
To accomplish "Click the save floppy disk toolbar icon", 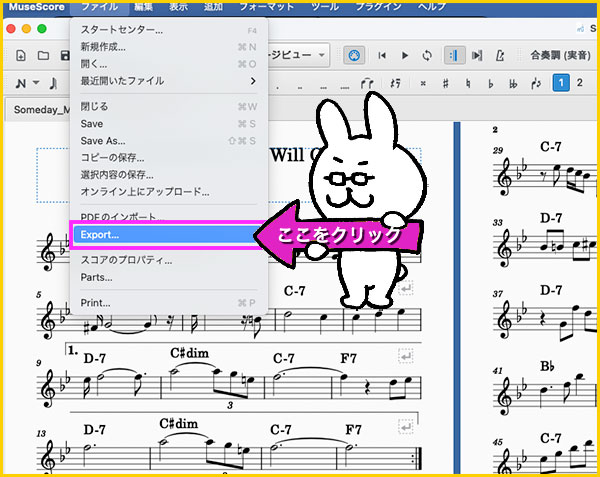I will coord(65,56).
